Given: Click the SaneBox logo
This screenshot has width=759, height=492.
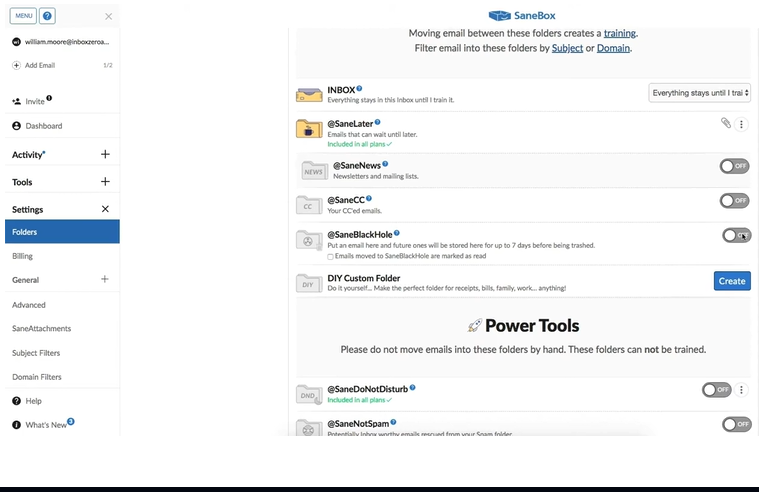Looking at the screenshot, I should (522, 15).
